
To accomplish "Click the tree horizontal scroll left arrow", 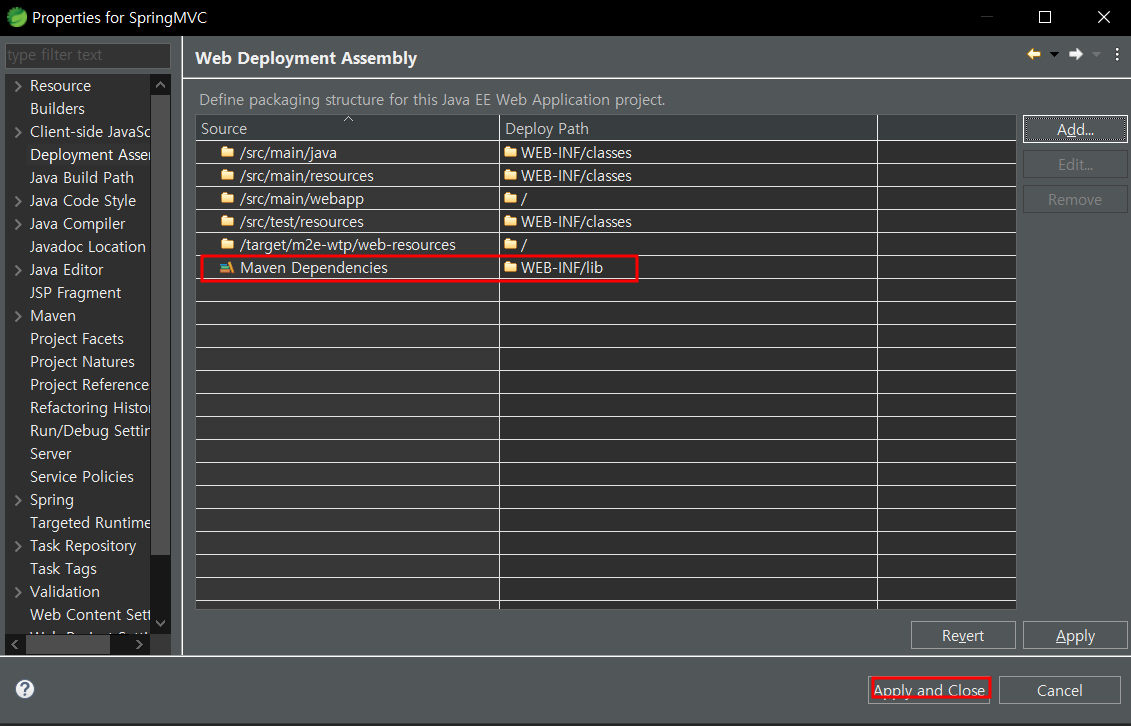I will click(x=15, y=645).
